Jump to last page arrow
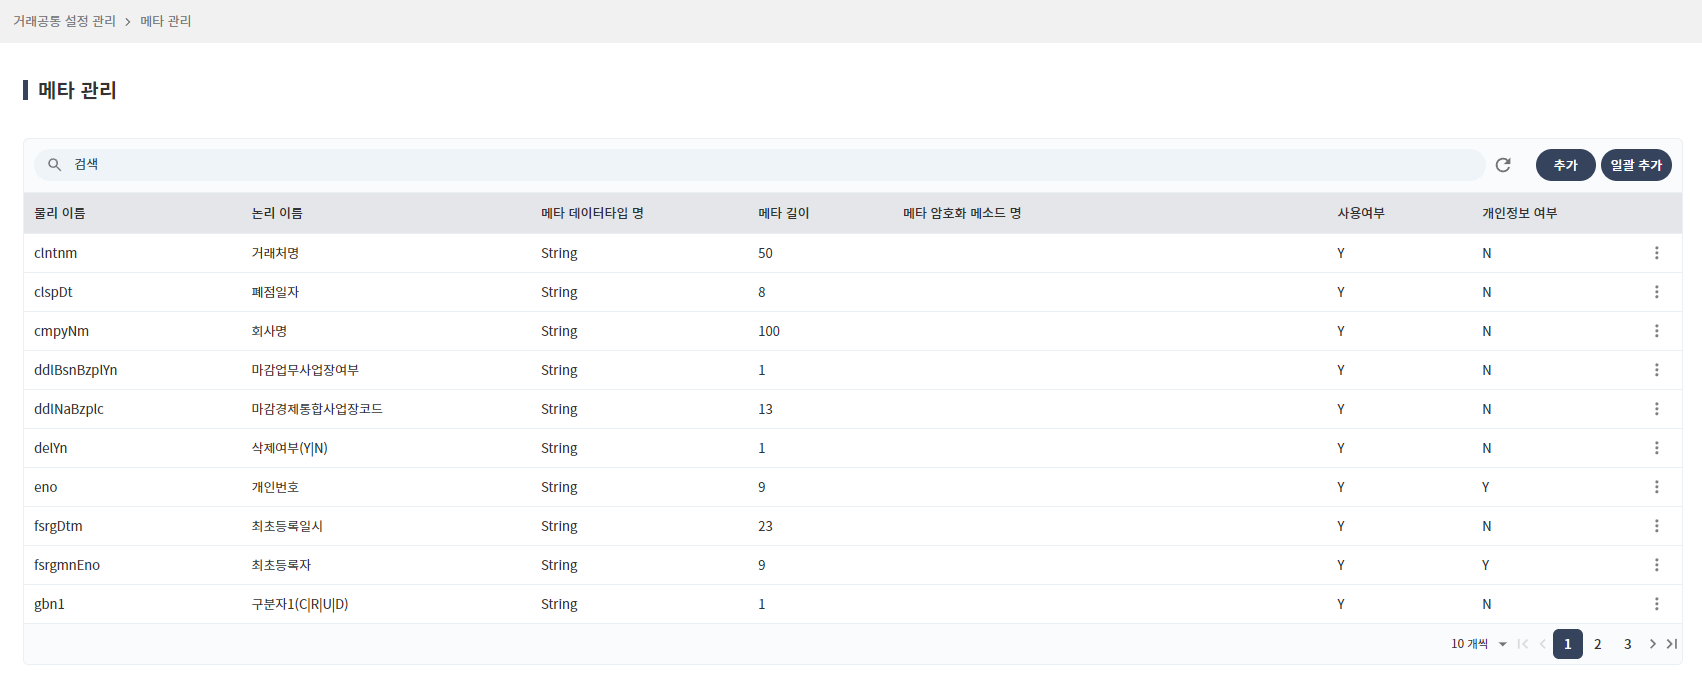The height and width of the screenshot is (678, 1702). [1671, 644]
